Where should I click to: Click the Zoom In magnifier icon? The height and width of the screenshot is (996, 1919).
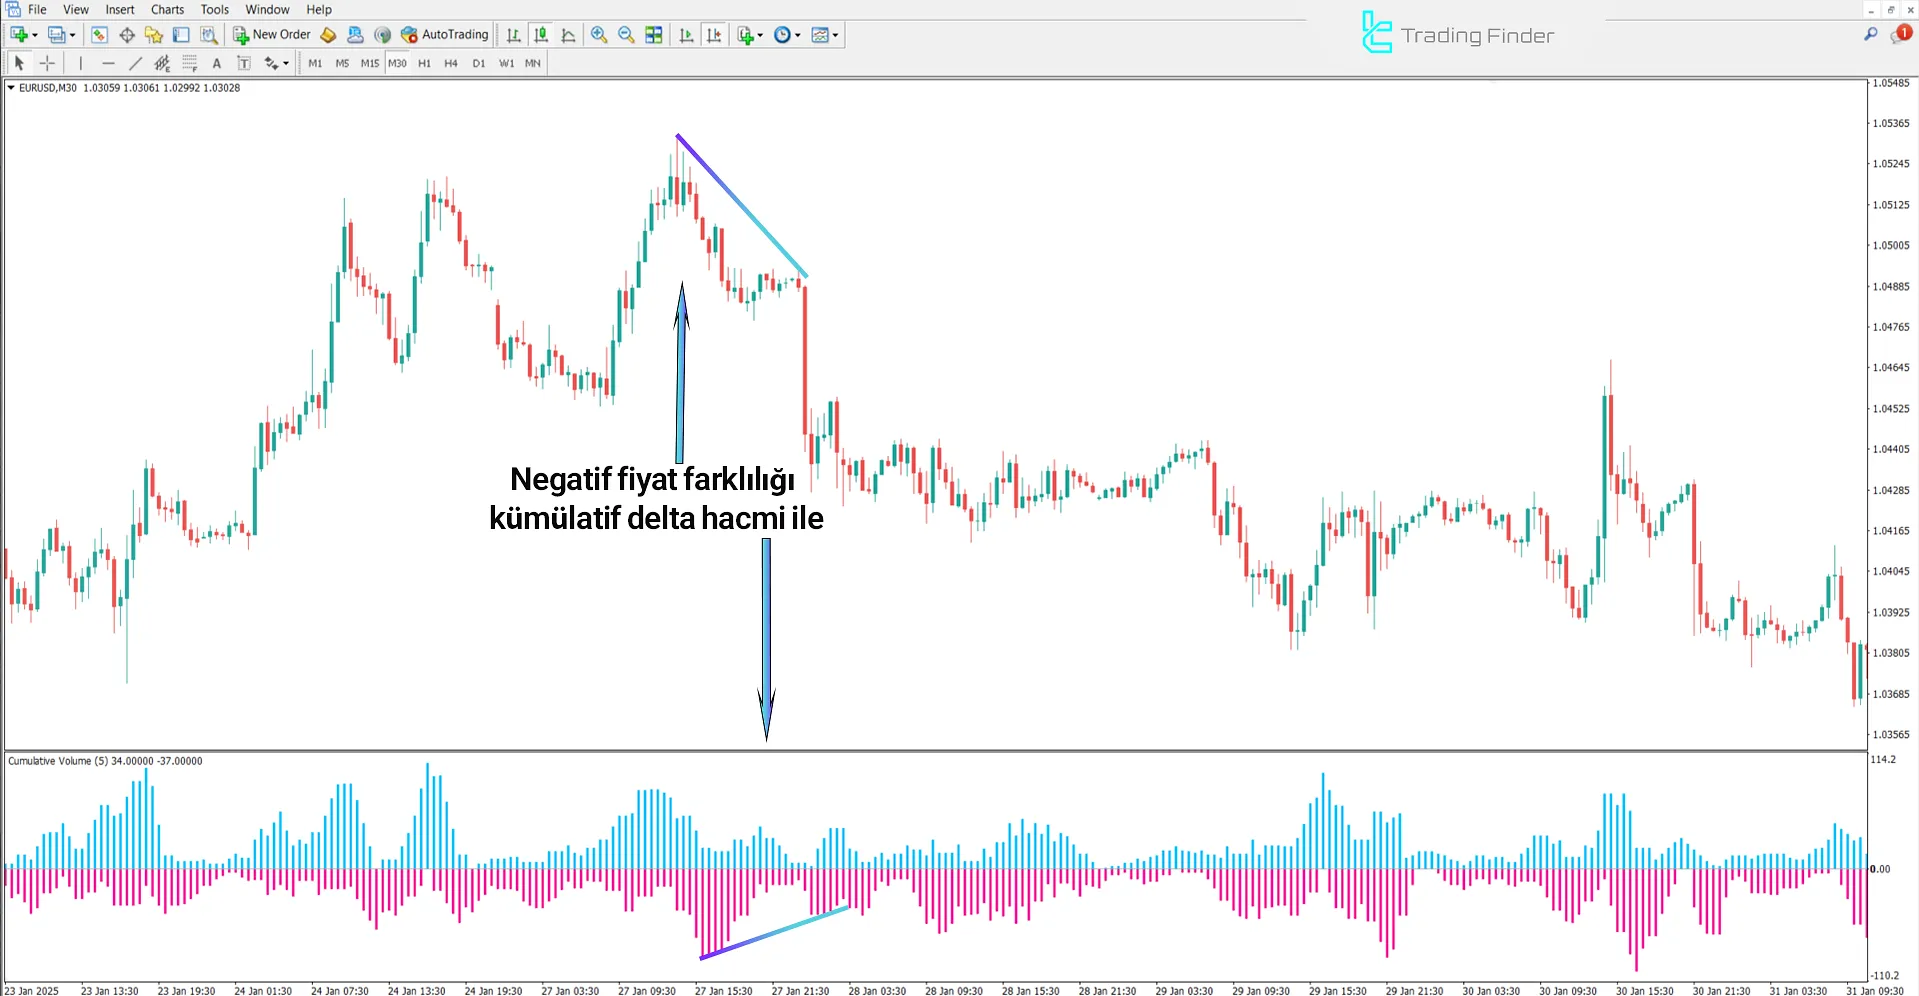599,35
